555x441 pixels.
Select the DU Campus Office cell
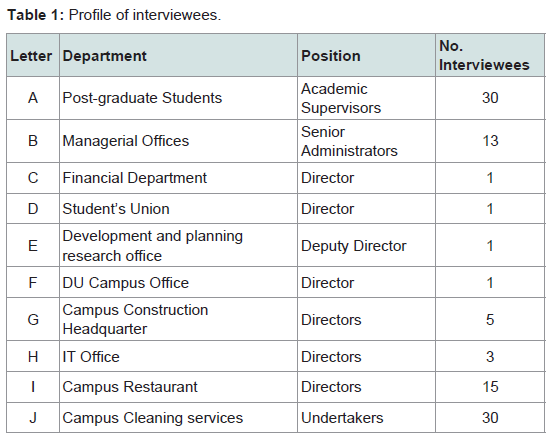pos(178,282)
